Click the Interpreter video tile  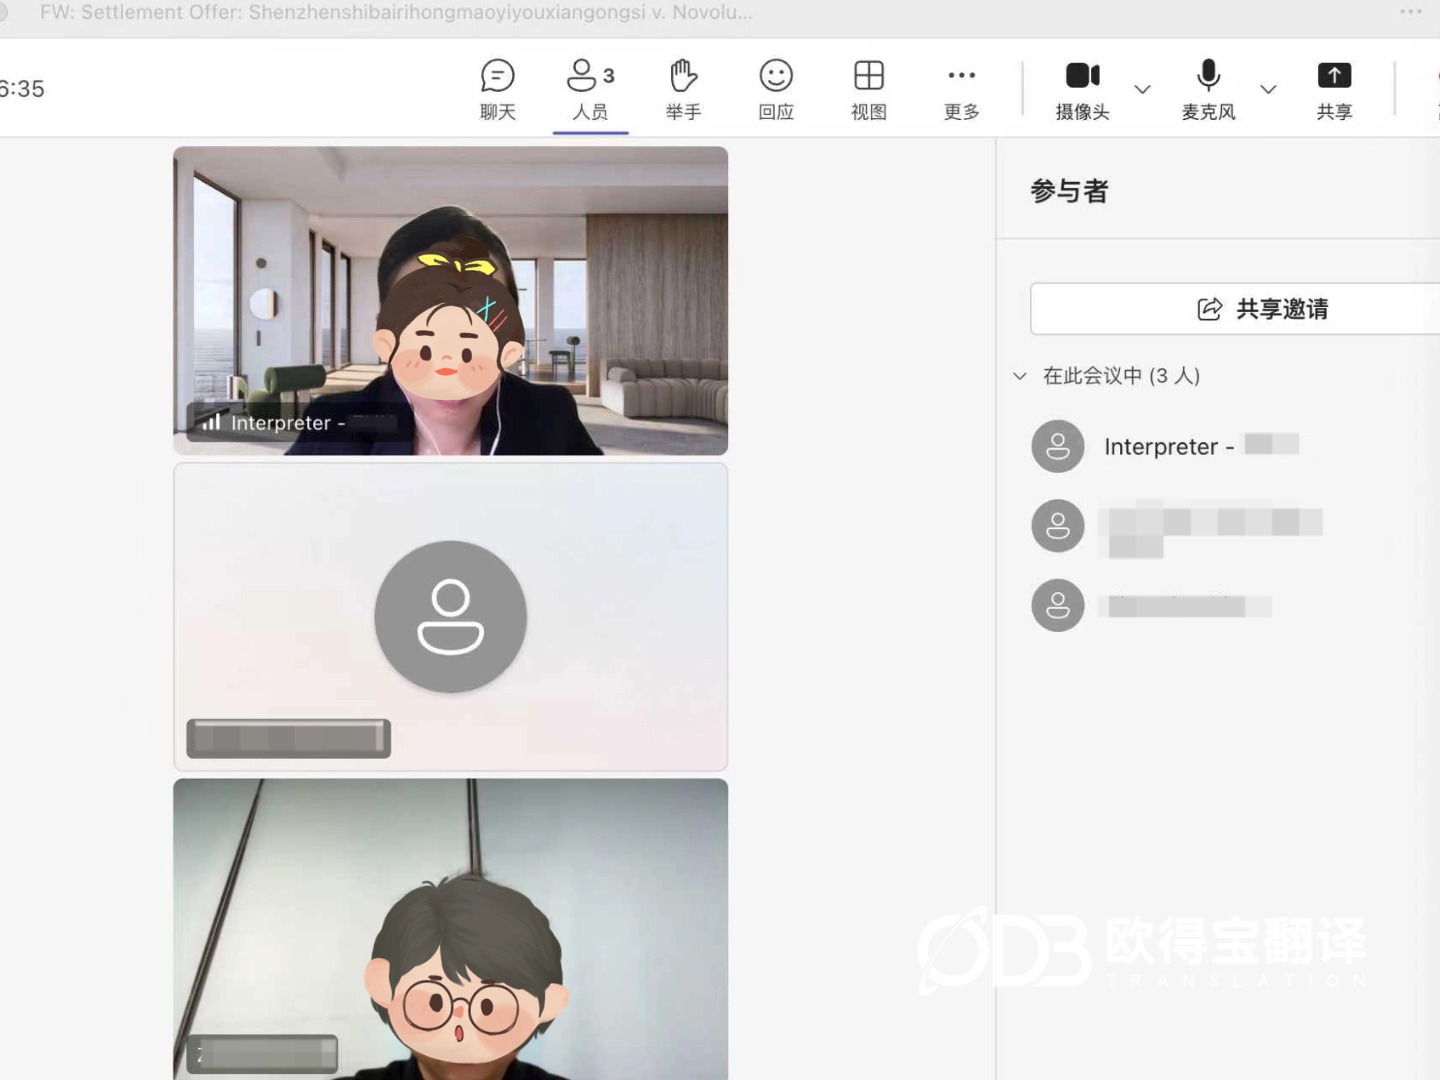[451, 301]
